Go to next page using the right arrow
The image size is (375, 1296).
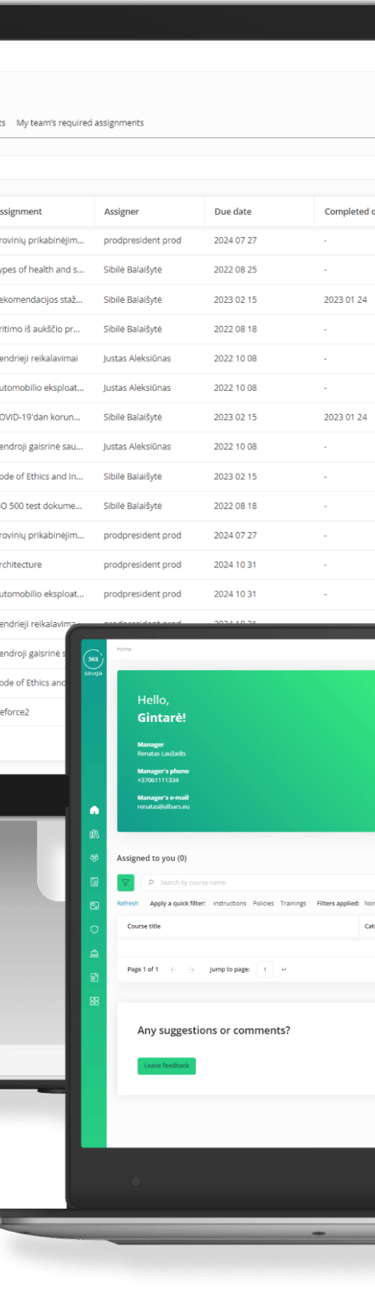(x=191, y=969)
